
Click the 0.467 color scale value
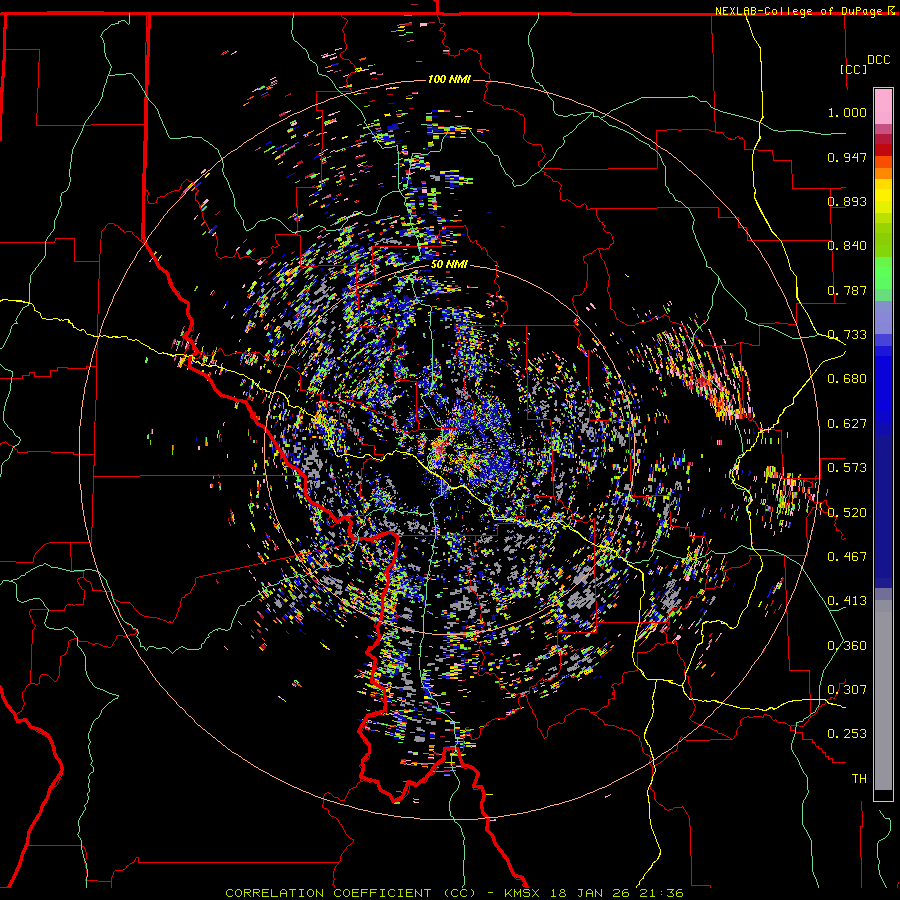[847, 557]
